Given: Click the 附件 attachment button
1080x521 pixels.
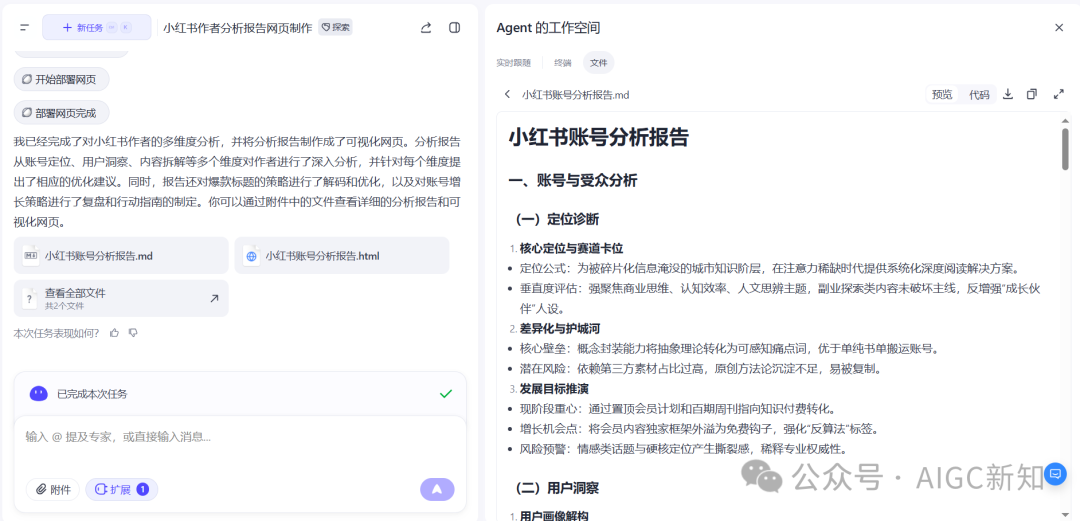Looking at the screenshot, I should 53,489.
